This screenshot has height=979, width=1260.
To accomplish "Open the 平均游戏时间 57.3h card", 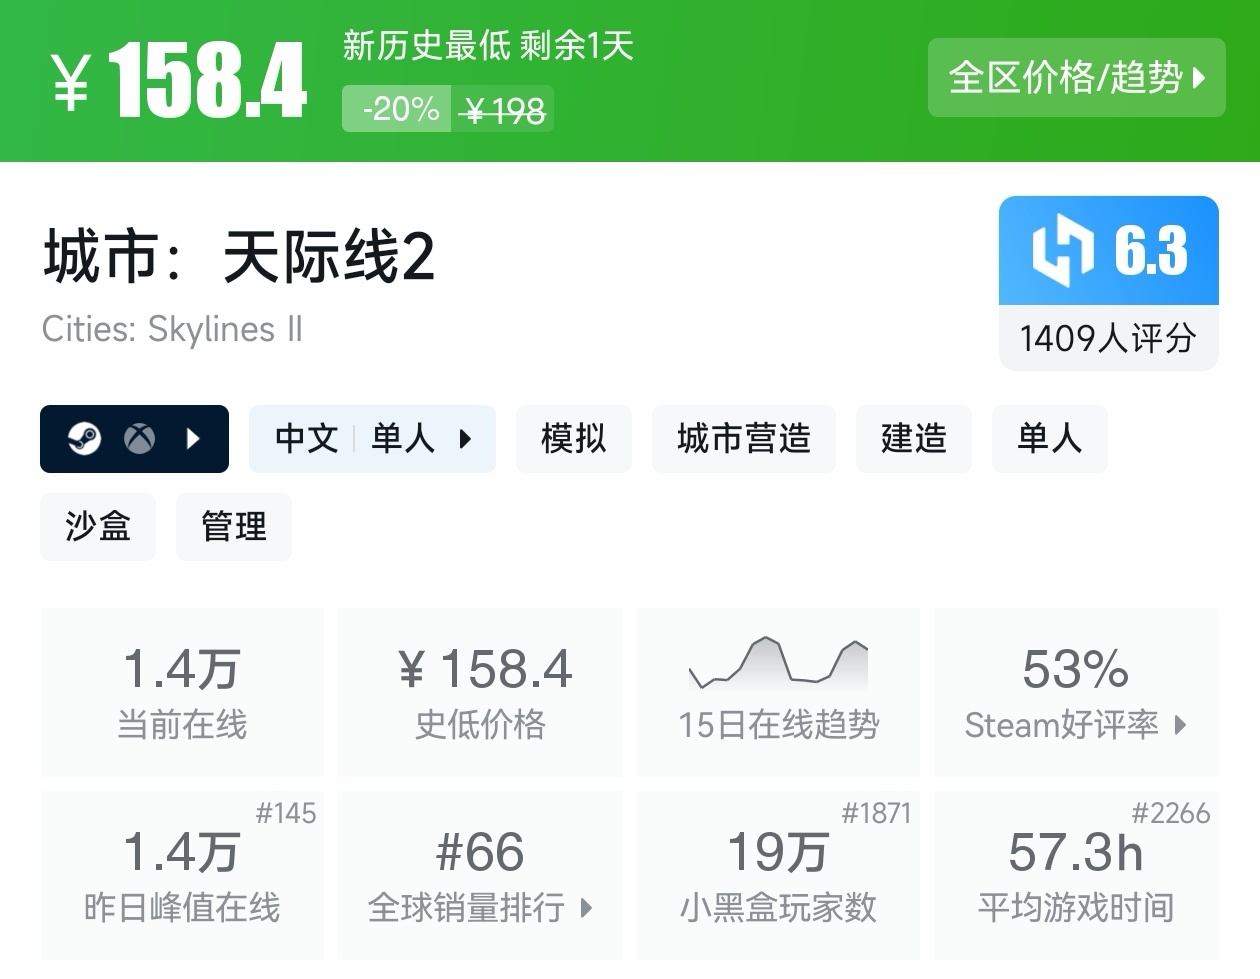I will pyautogui.click(x=1075, y=875).
